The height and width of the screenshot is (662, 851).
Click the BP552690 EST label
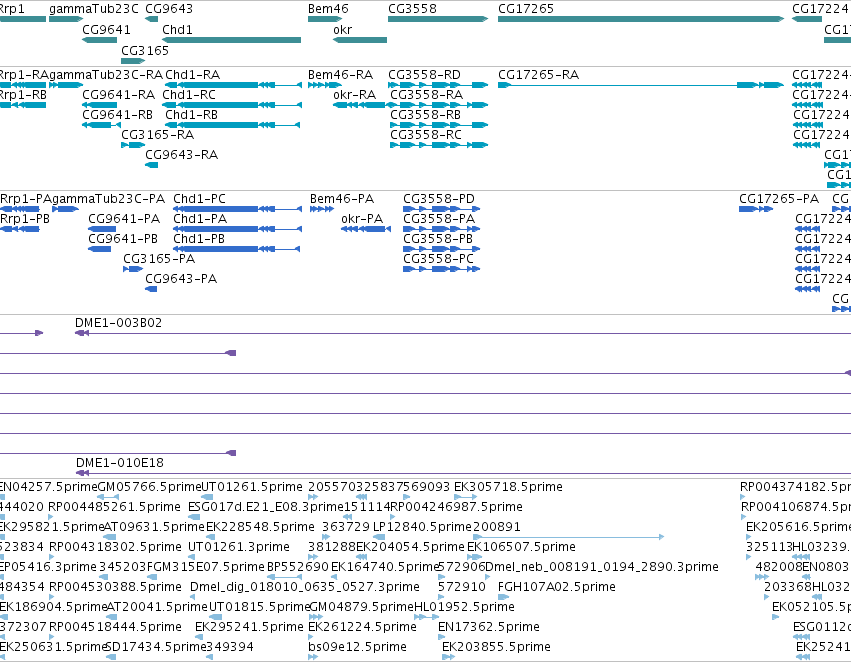tap(297, 568)
